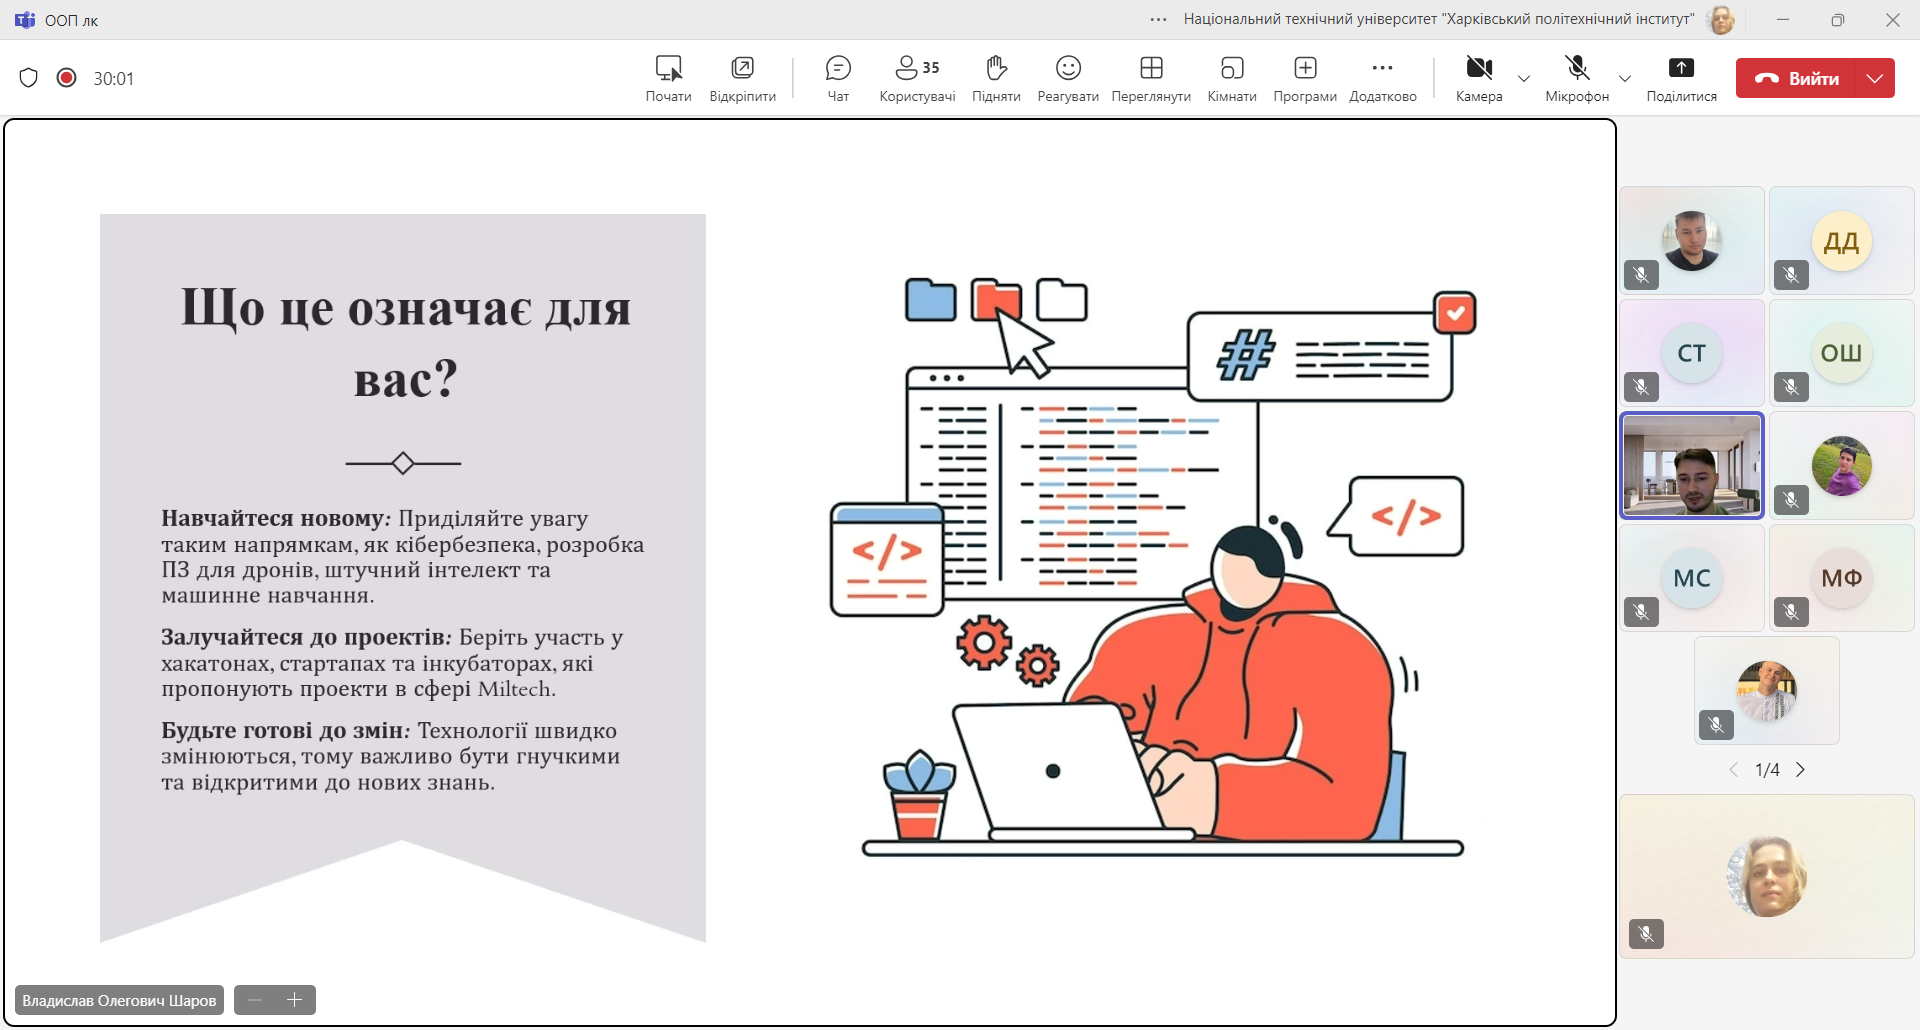The image size is (1920, 1030).
Task: Open the Реагувати reactions menu
Action: pos(1068,78)
